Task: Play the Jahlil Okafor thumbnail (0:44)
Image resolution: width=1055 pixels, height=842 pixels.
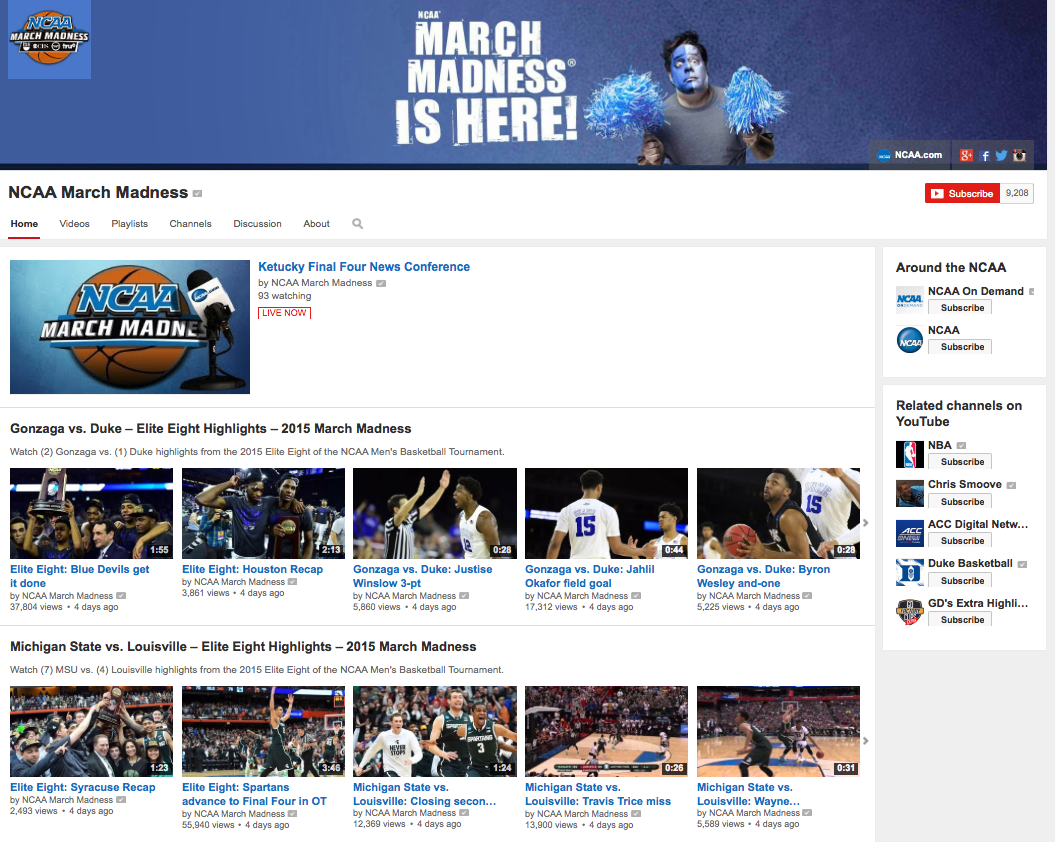Action: coord(606,513)
